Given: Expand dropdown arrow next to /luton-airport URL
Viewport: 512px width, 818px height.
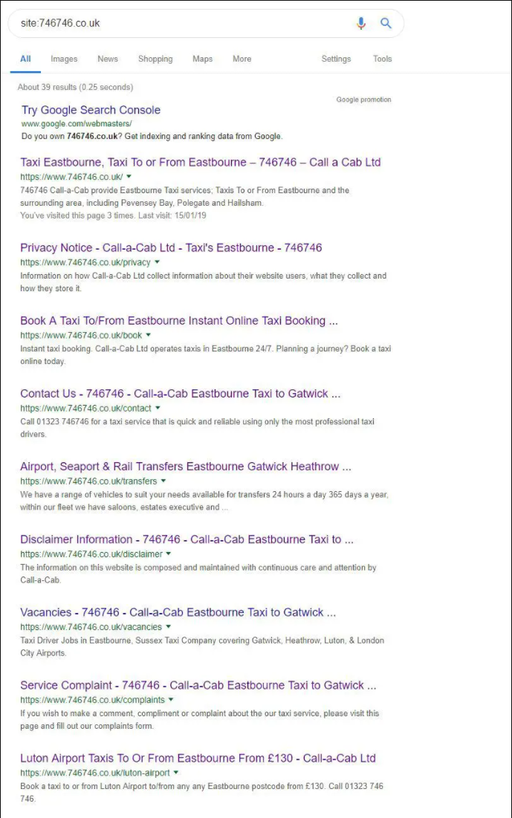Looking at the screenshot, I should (x=176, y=773).
